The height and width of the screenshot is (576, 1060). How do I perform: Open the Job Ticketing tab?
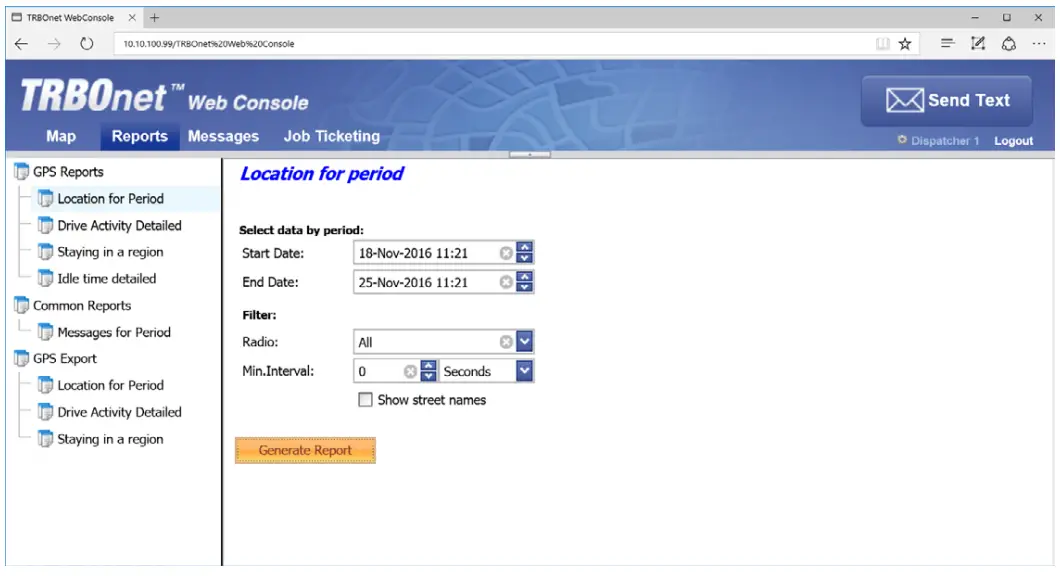tap(332, 136)
